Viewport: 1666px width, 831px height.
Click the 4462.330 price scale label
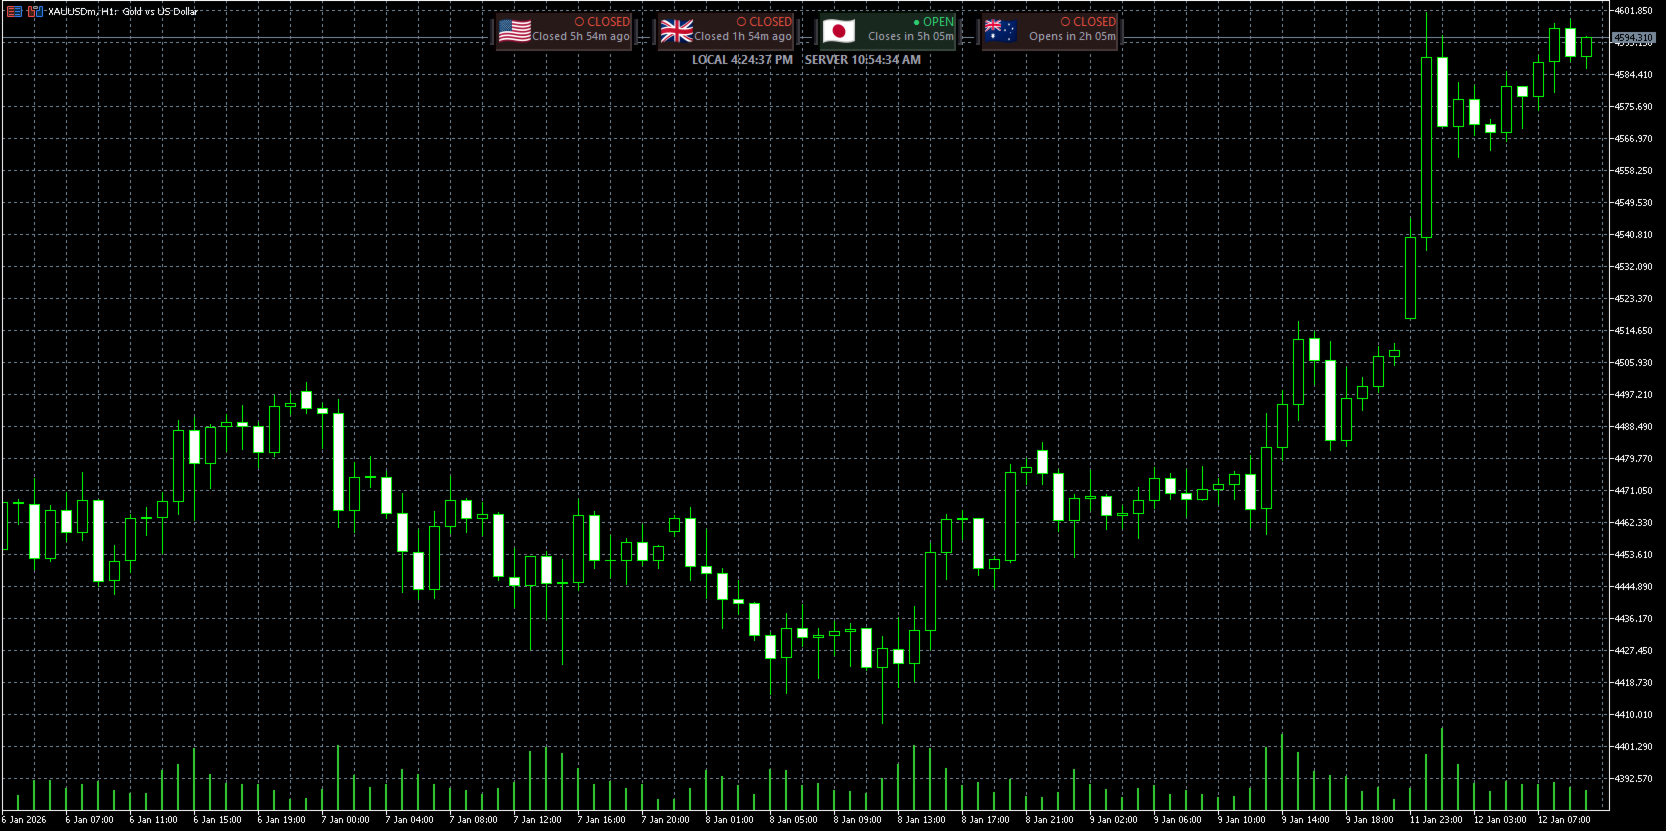click(1633, 523)
